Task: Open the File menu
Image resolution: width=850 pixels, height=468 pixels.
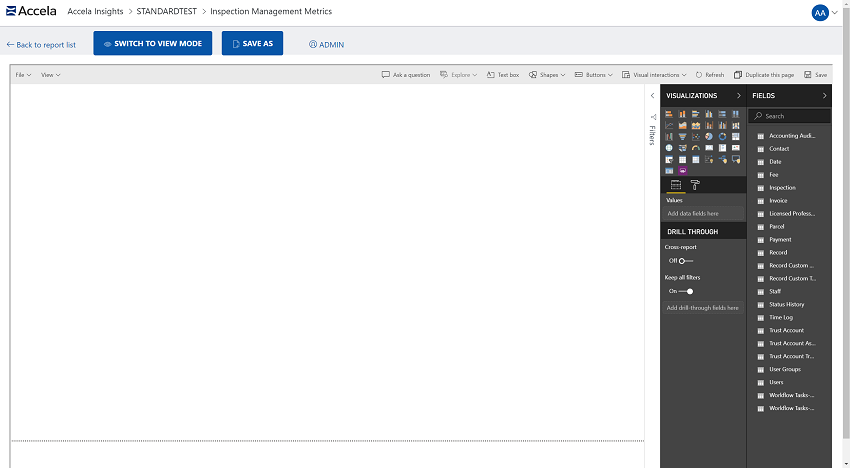Action: click(22, 75)
